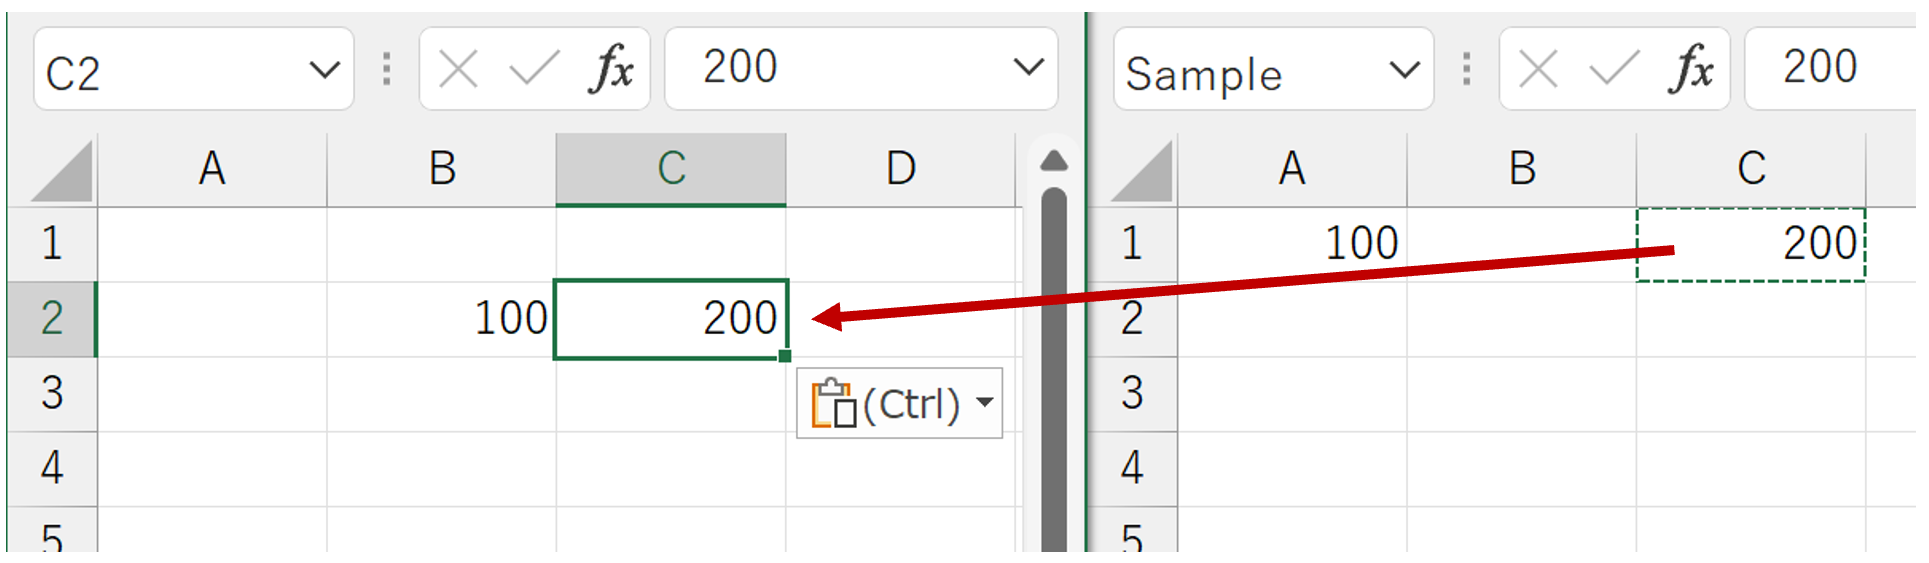The image size is (1929, 563).
Task: Click the left formula bar input showing 200
Action: (840, 68)
